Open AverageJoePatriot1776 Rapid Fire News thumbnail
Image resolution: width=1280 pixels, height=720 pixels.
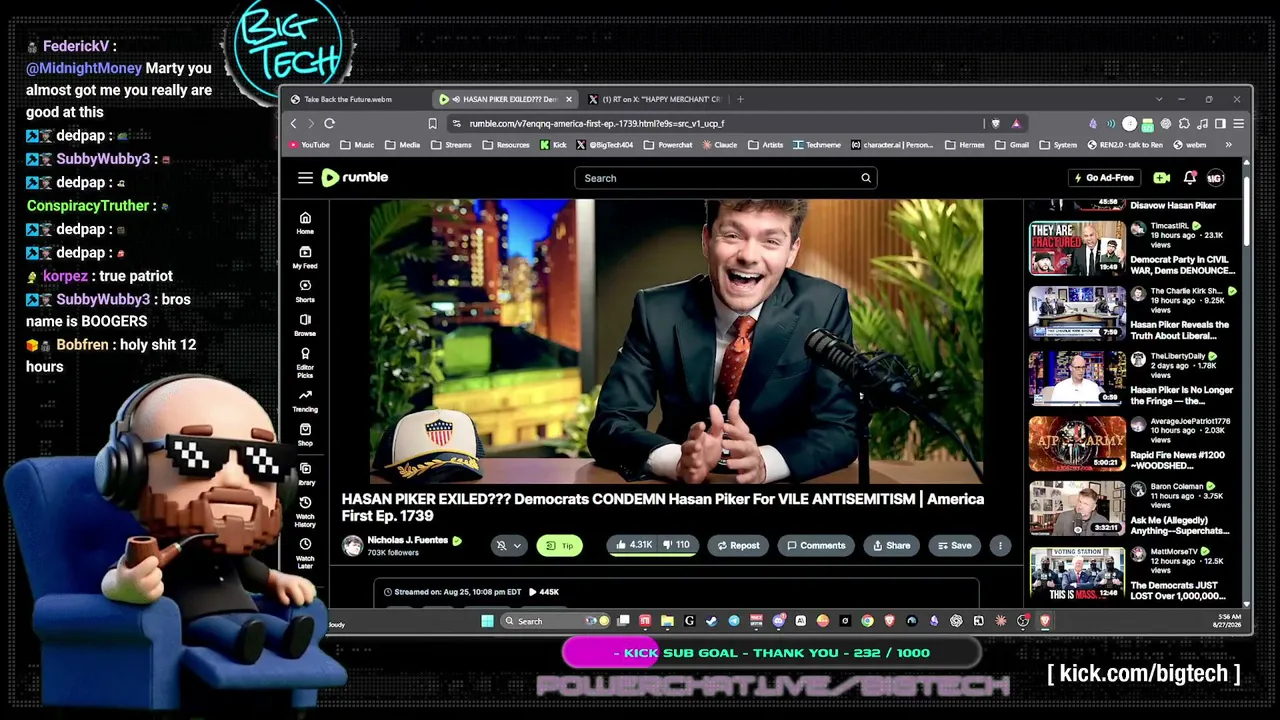[x=1077, y=444]
